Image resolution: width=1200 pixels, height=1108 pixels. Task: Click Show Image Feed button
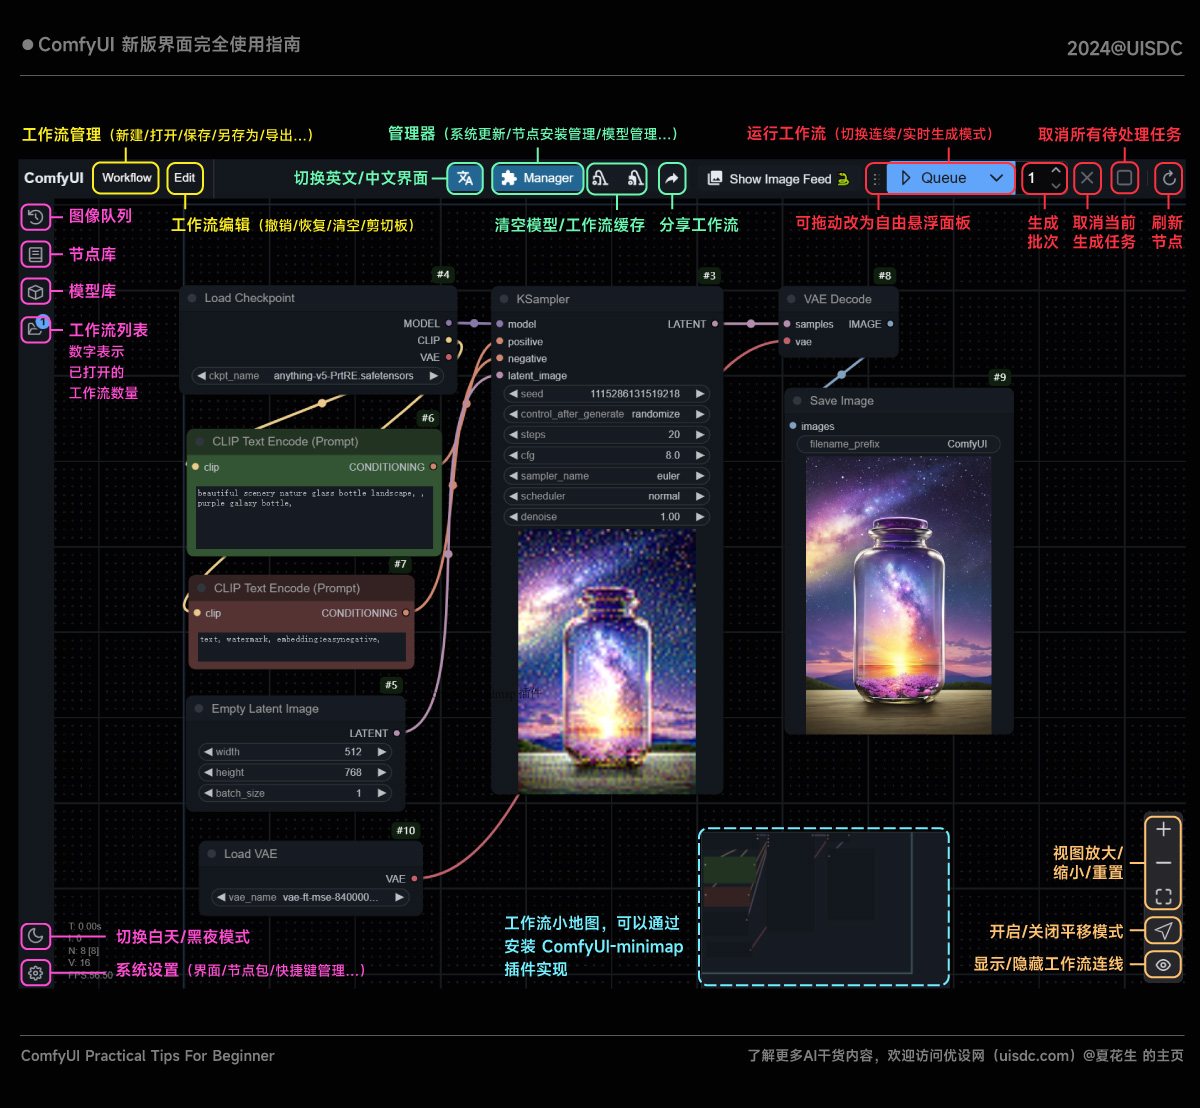pos(778,179)
